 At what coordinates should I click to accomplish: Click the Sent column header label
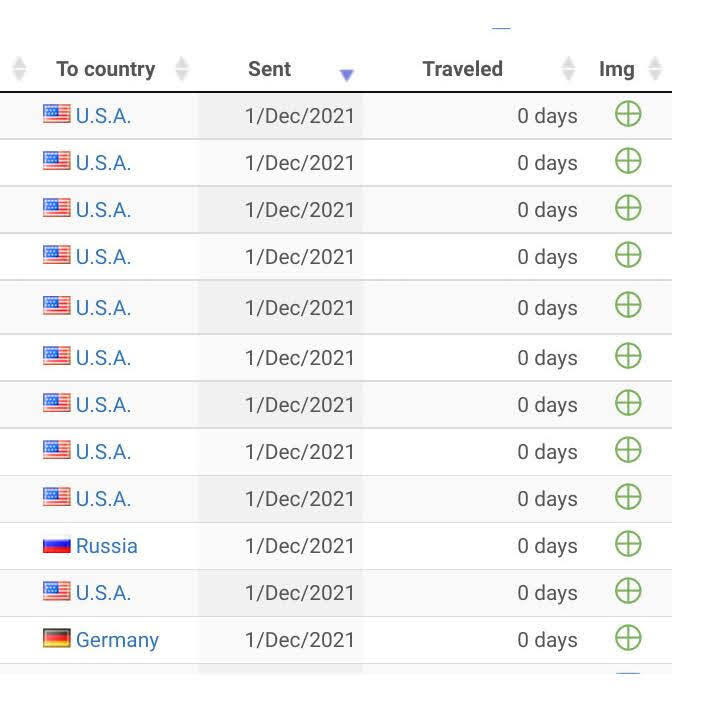(269, 69)
